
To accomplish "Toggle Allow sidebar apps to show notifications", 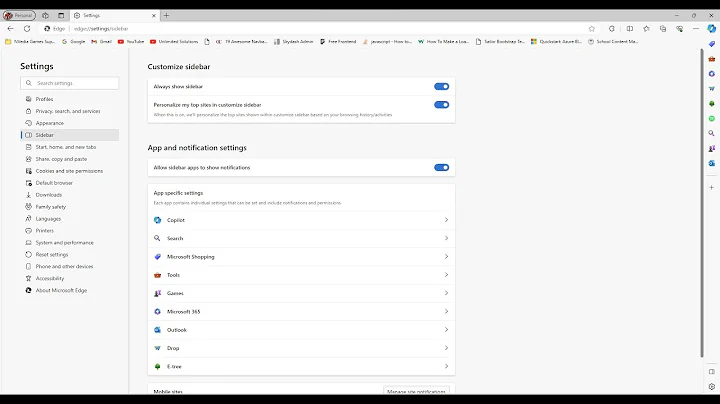I will click(441, 168).
